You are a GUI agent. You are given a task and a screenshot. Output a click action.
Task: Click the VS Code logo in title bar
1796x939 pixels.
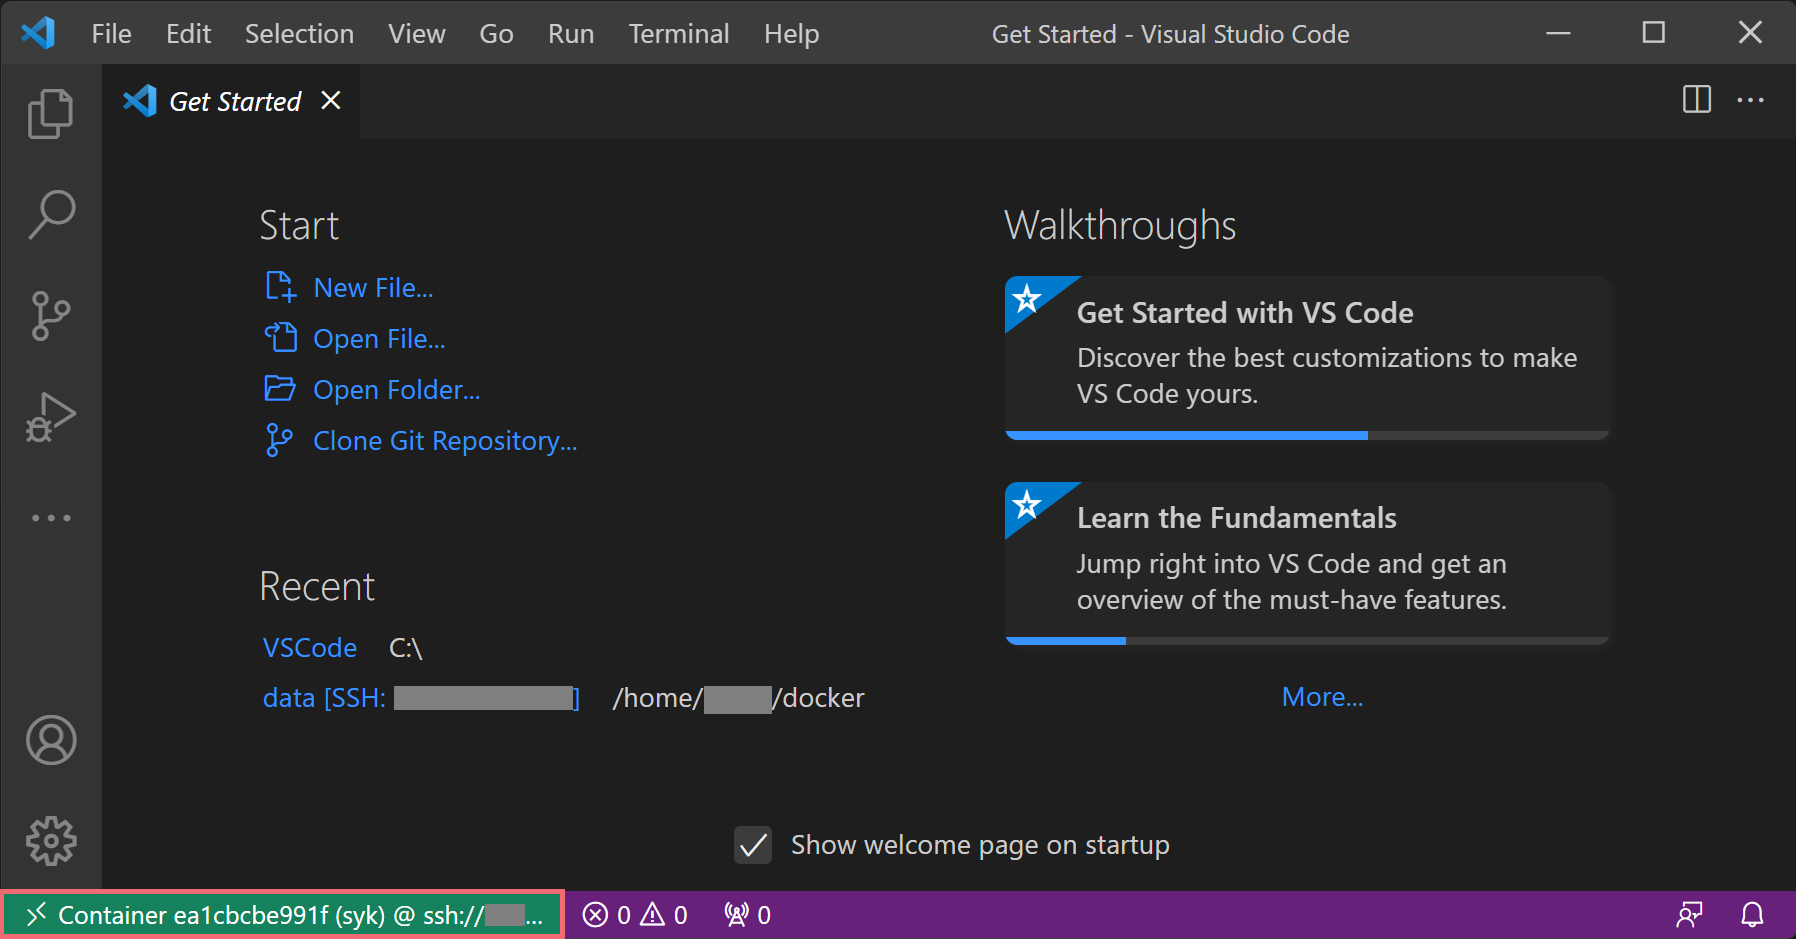(x=38, y=33)
